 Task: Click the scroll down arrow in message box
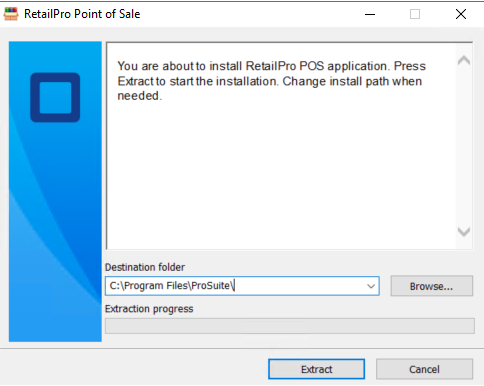(464, 231)
